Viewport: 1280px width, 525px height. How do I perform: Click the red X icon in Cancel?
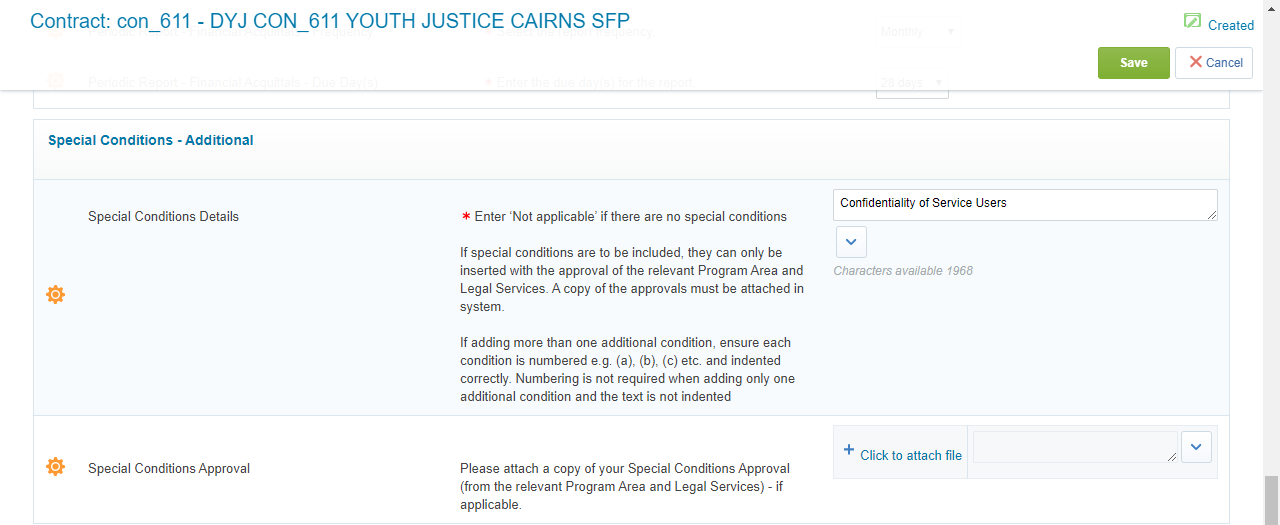click(1195, 62)
